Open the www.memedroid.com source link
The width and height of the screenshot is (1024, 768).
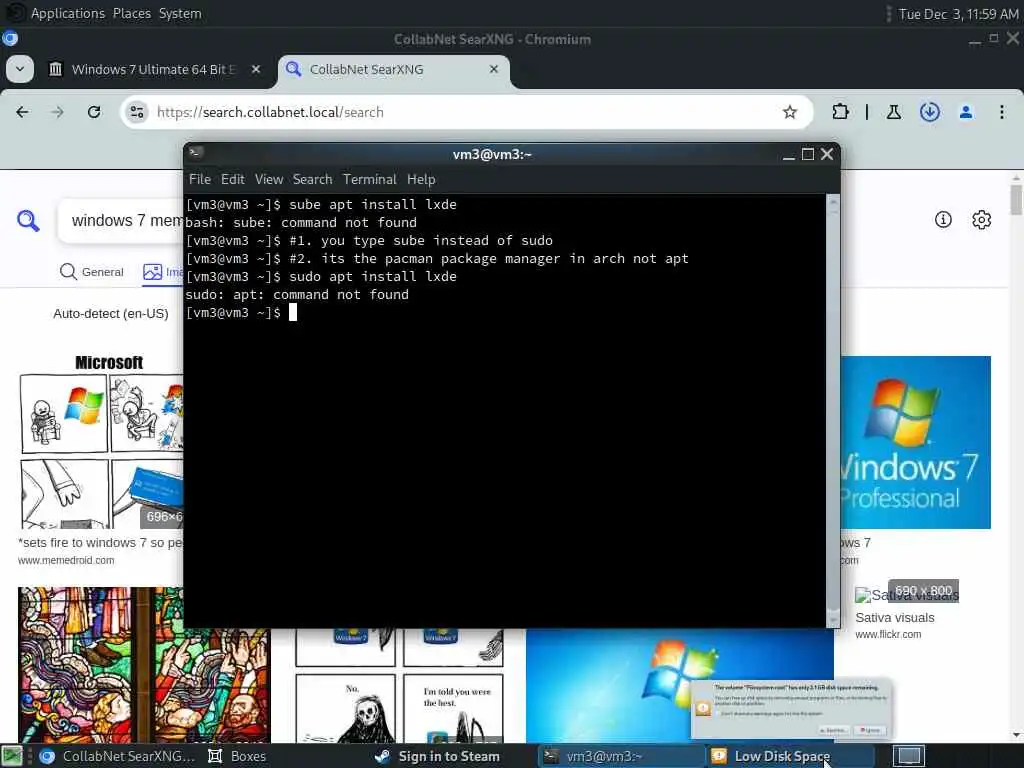[x=66, y=560]
